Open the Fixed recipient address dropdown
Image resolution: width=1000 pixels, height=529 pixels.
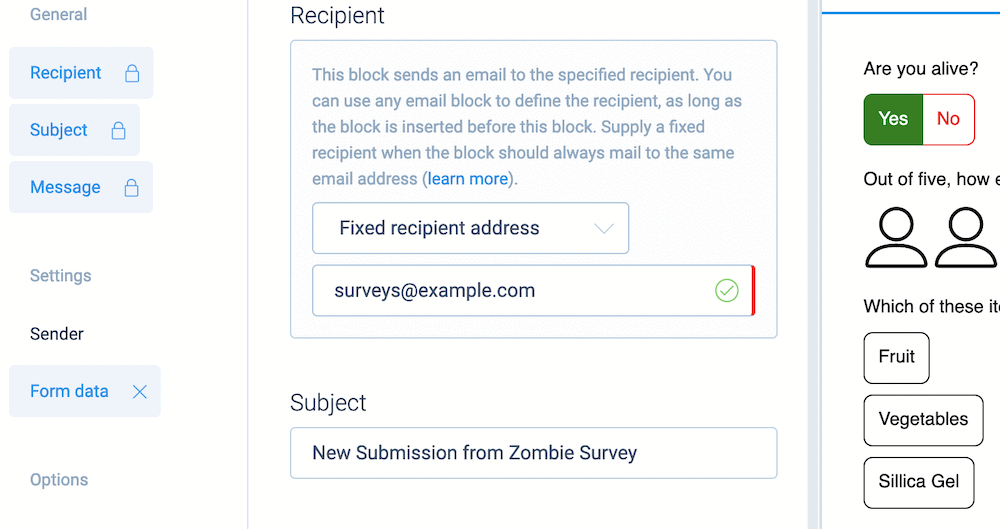470,228
